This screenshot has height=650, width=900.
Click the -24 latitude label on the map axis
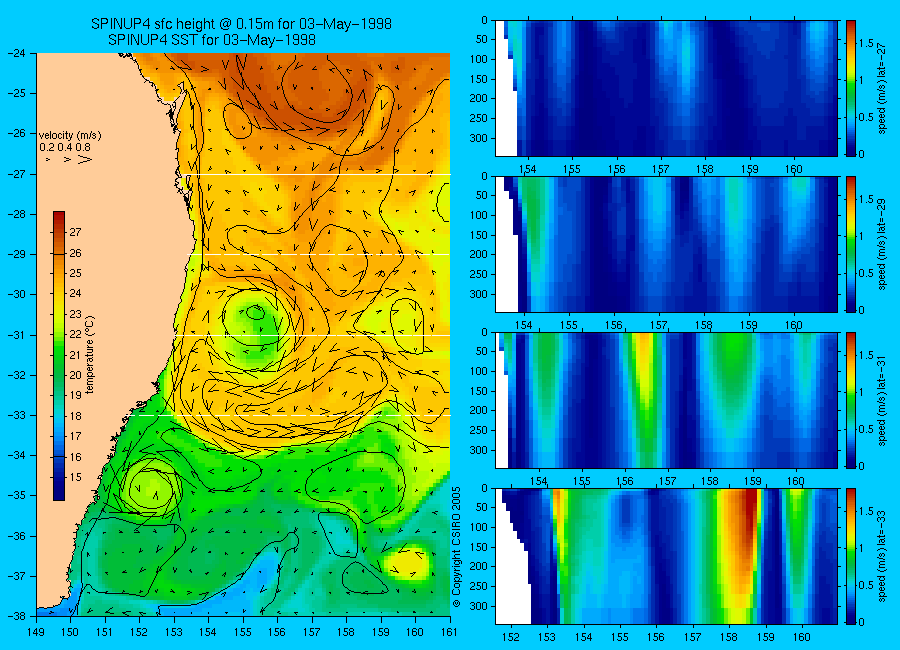[x=16, y=53]
